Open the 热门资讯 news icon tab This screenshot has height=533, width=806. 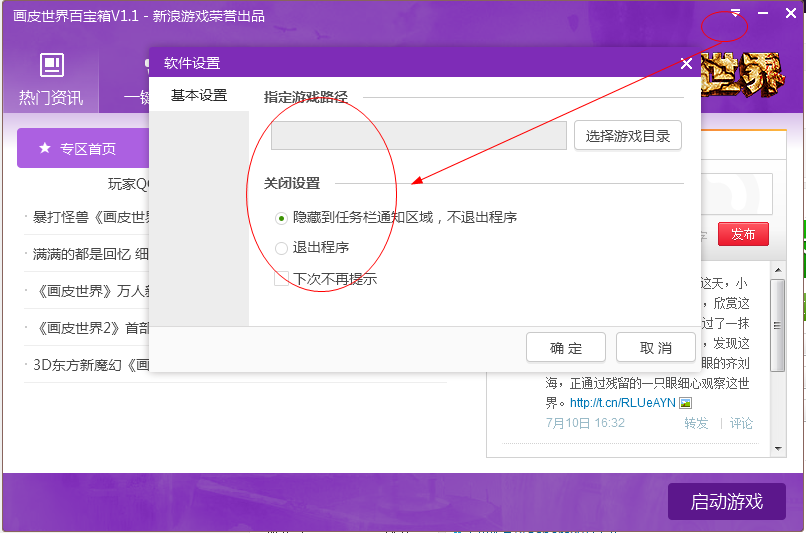pos(51,78)
